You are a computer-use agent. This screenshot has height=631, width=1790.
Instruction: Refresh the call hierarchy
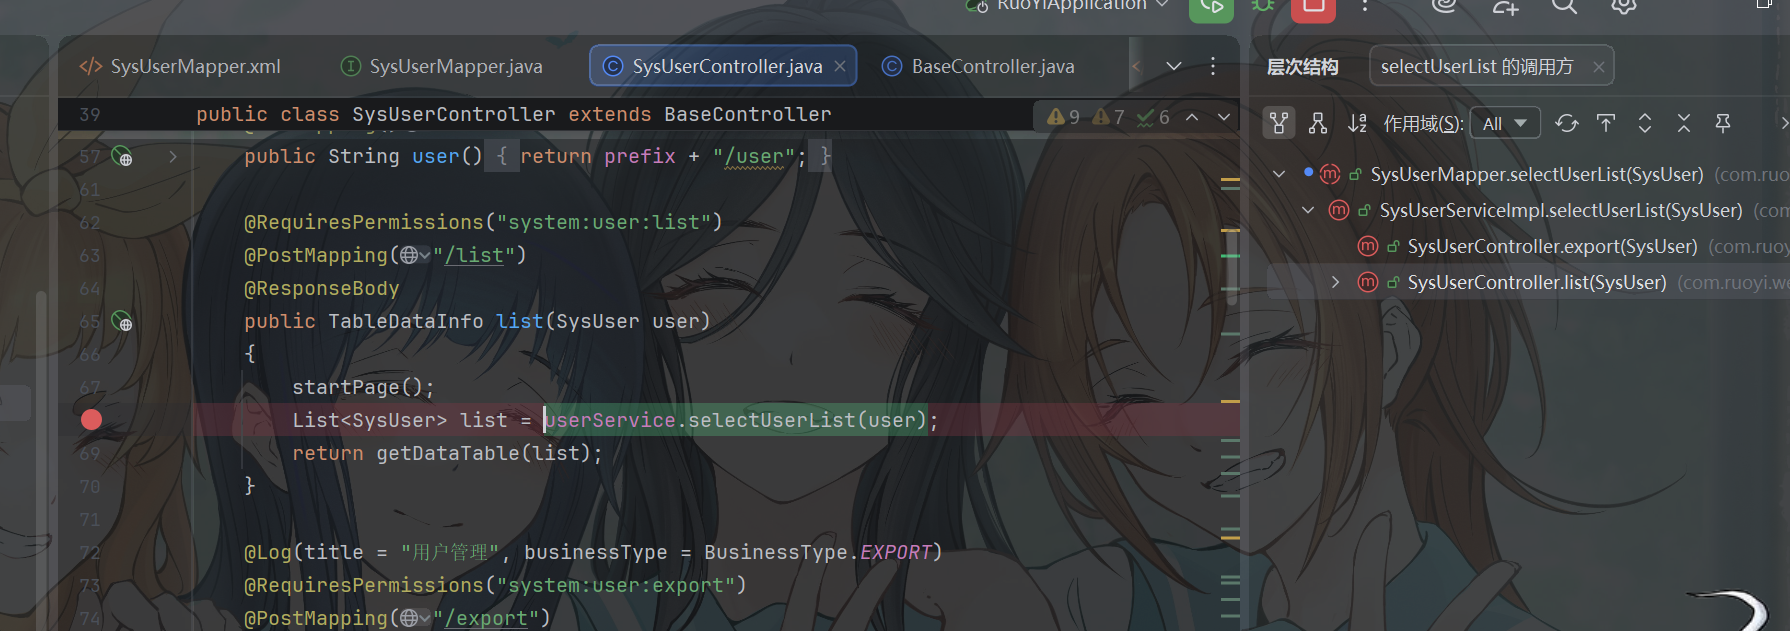tap(1567, 123)
